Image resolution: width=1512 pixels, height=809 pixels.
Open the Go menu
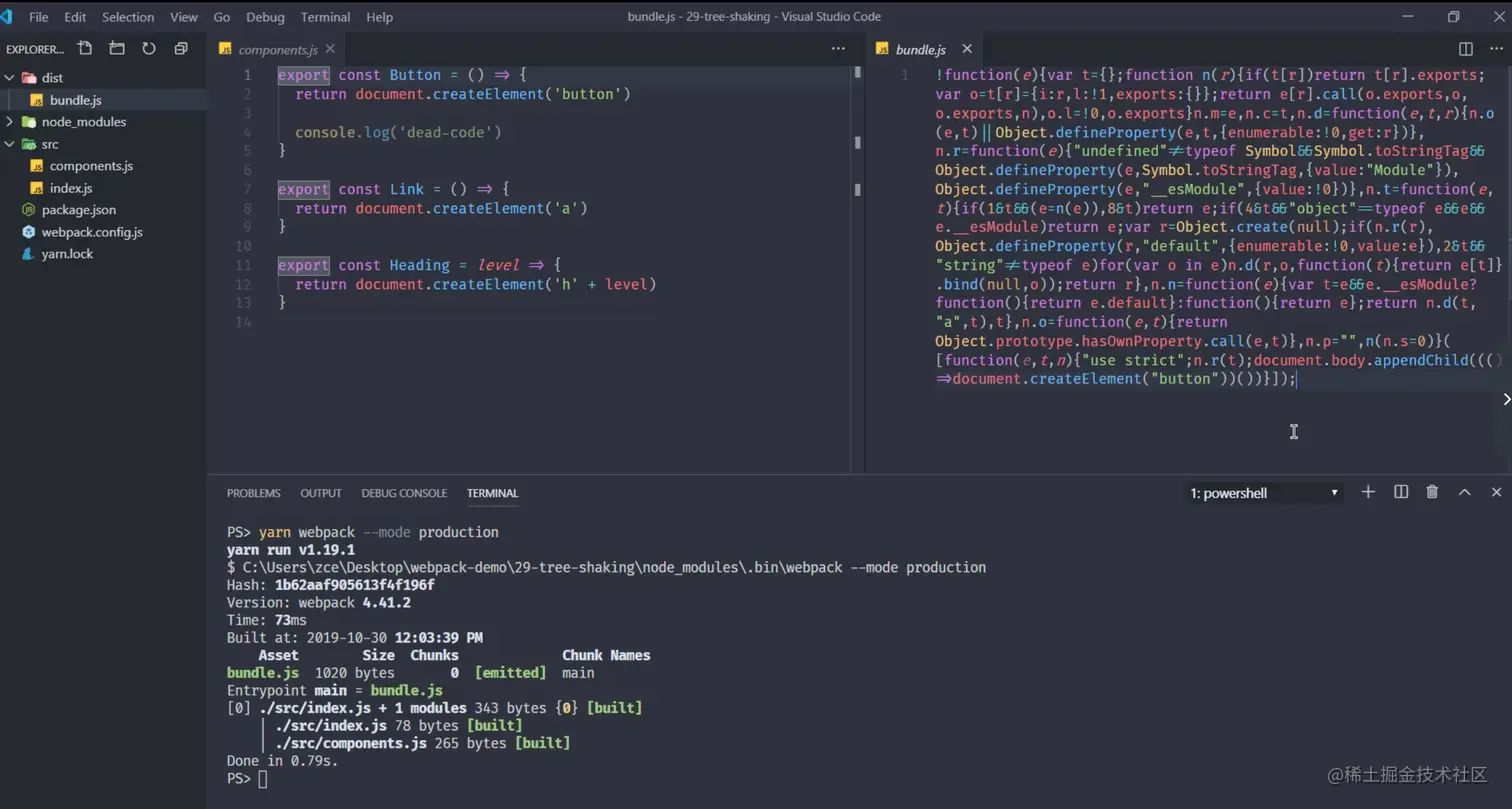[222, 17]
